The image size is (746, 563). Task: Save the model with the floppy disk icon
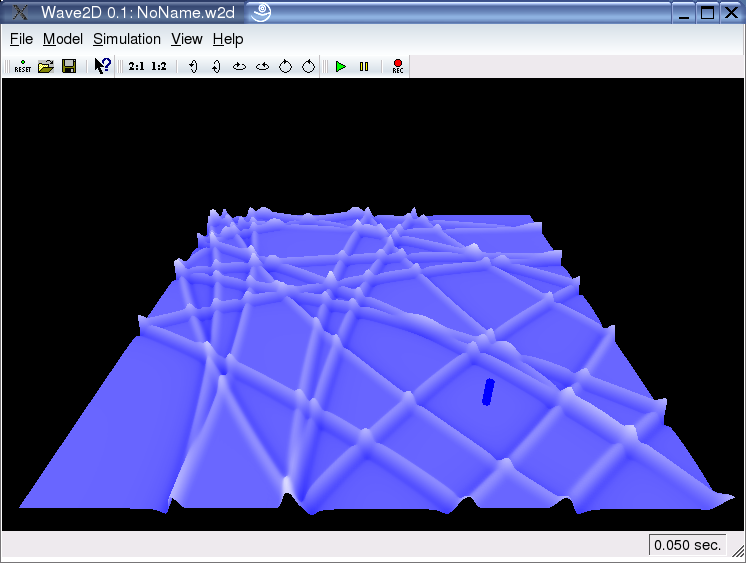pos(69,66)
